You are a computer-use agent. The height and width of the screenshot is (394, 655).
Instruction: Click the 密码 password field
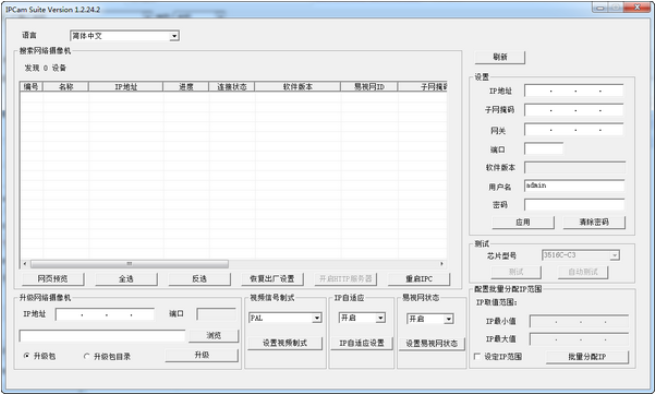click(574, 205)
